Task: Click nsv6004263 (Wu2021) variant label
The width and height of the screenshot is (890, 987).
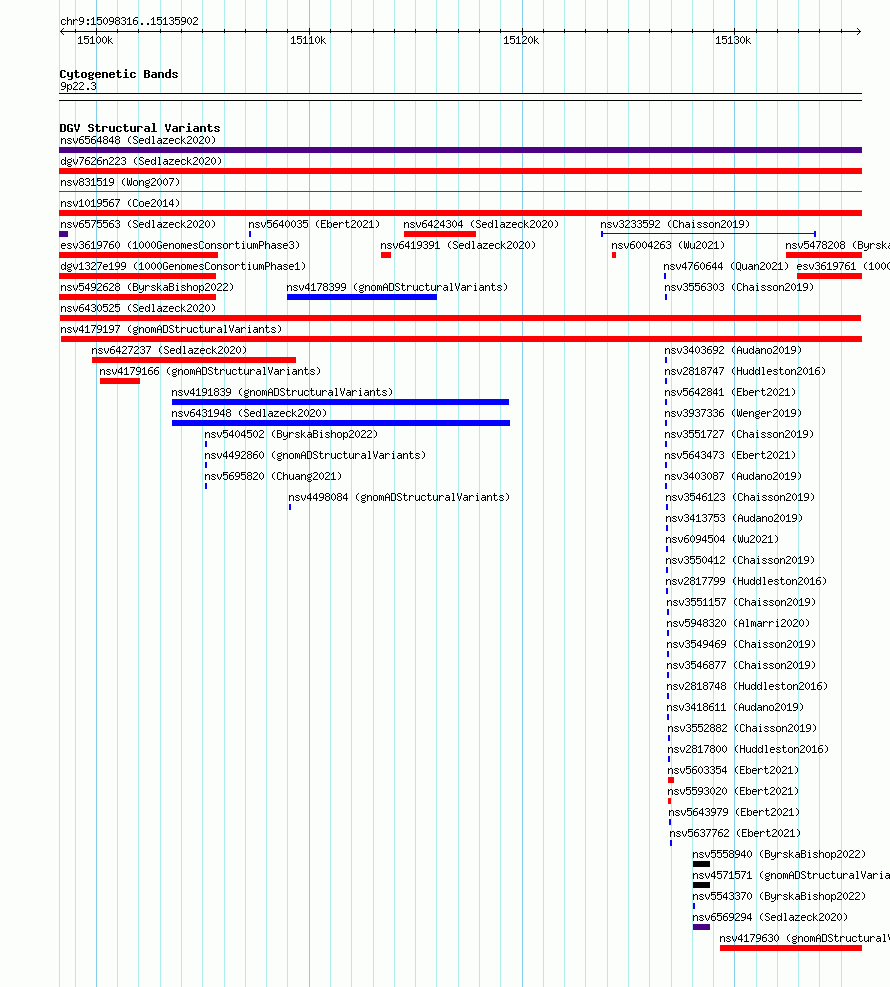Action: coord(668,245)
